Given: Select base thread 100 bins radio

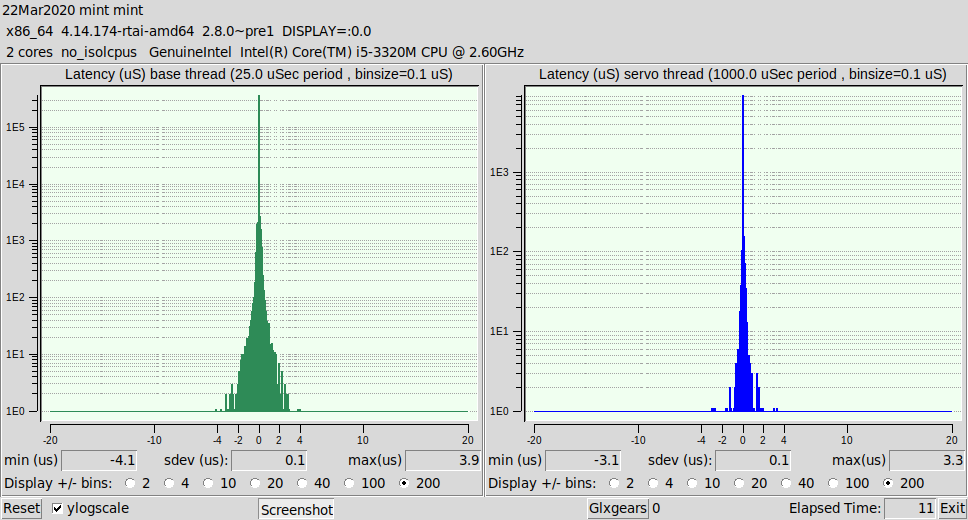Looking at the screenshot, I should click(x=349, y=484).
